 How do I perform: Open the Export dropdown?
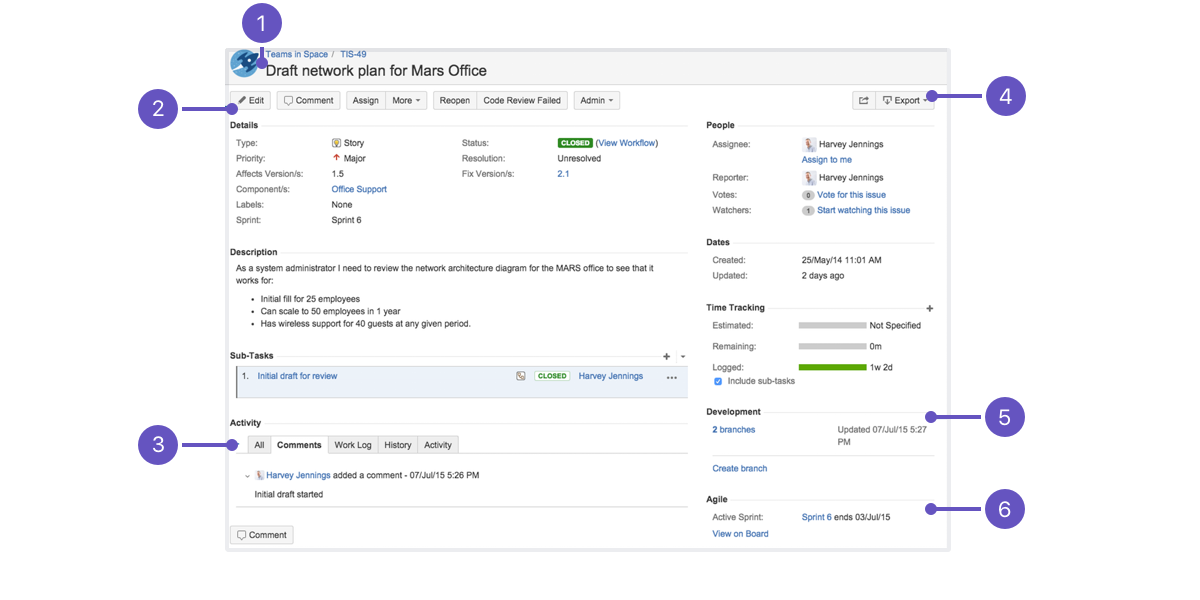tap(904, 100)
